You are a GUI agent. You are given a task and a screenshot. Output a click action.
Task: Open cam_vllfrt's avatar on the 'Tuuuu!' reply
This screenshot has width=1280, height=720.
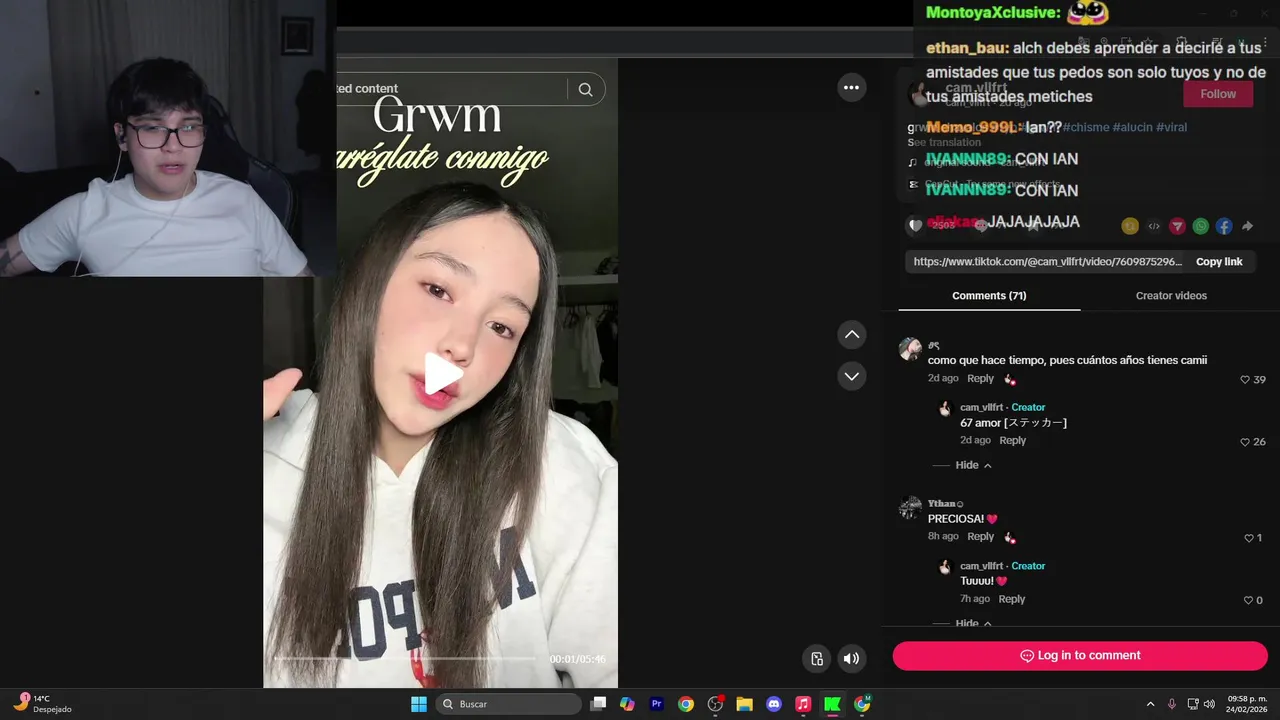coord(944,567)
